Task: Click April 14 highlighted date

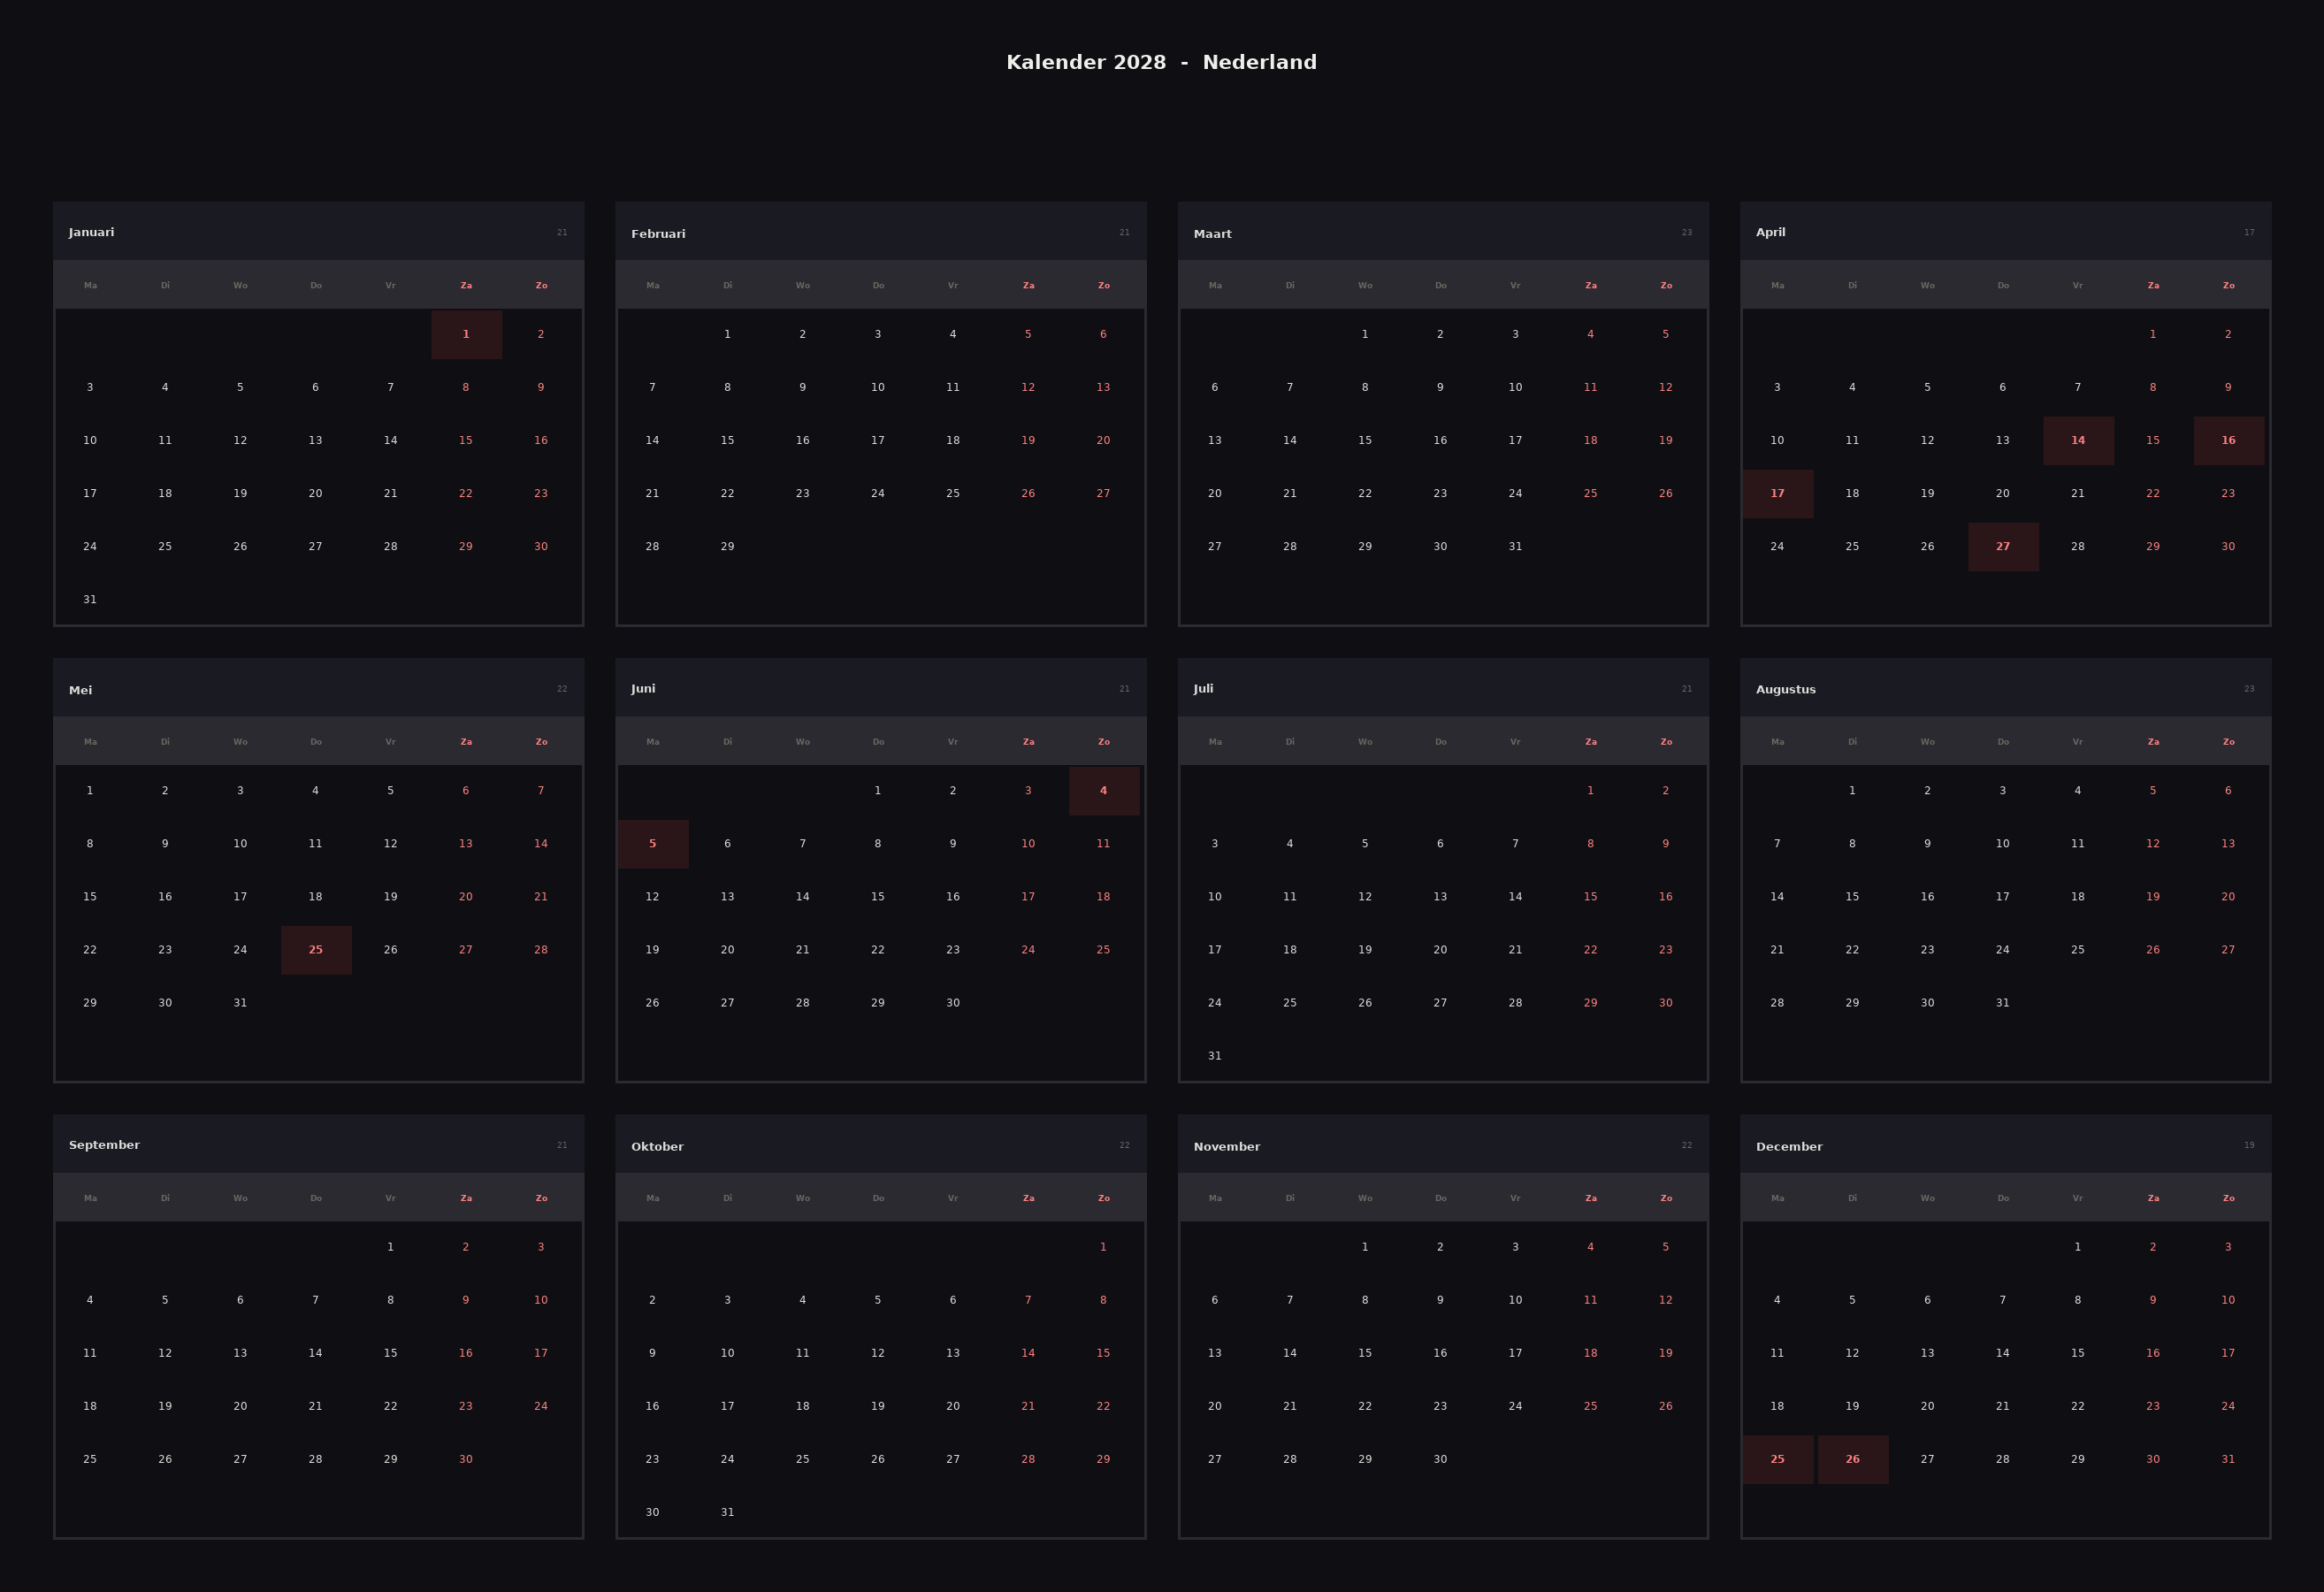Action: [x=2078, y=440]
